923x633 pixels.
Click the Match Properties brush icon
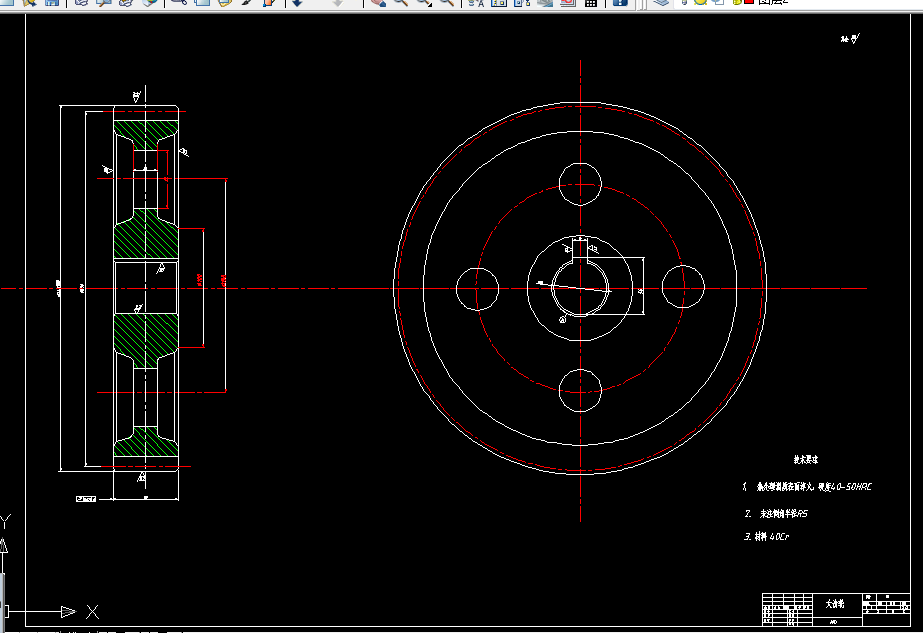pos(247,2)
